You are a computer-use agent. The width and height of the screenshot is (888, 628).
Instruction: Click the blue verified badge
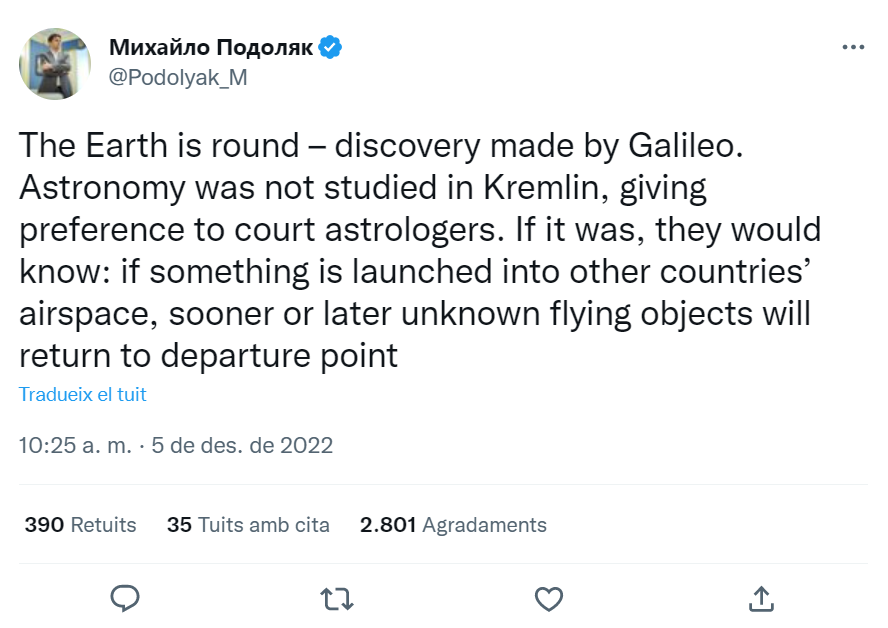pyautogui.click(x=331, y=47)
